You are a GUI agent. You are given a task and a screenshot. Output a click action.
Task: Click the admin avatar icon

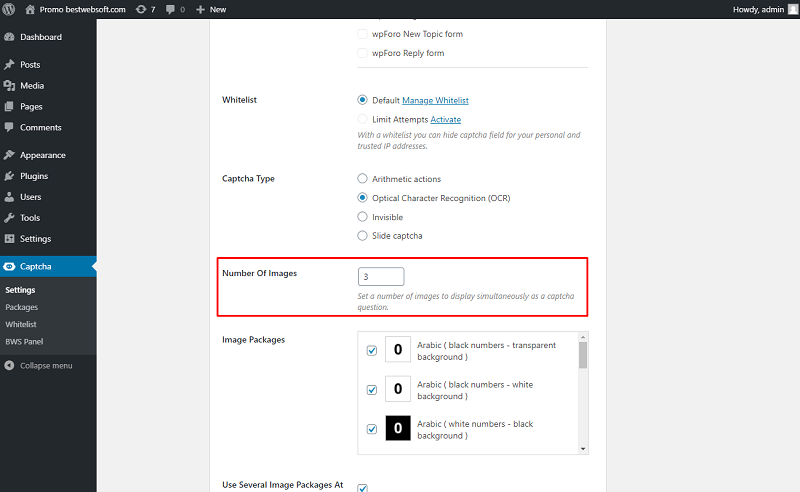click(x=793, y=9)
